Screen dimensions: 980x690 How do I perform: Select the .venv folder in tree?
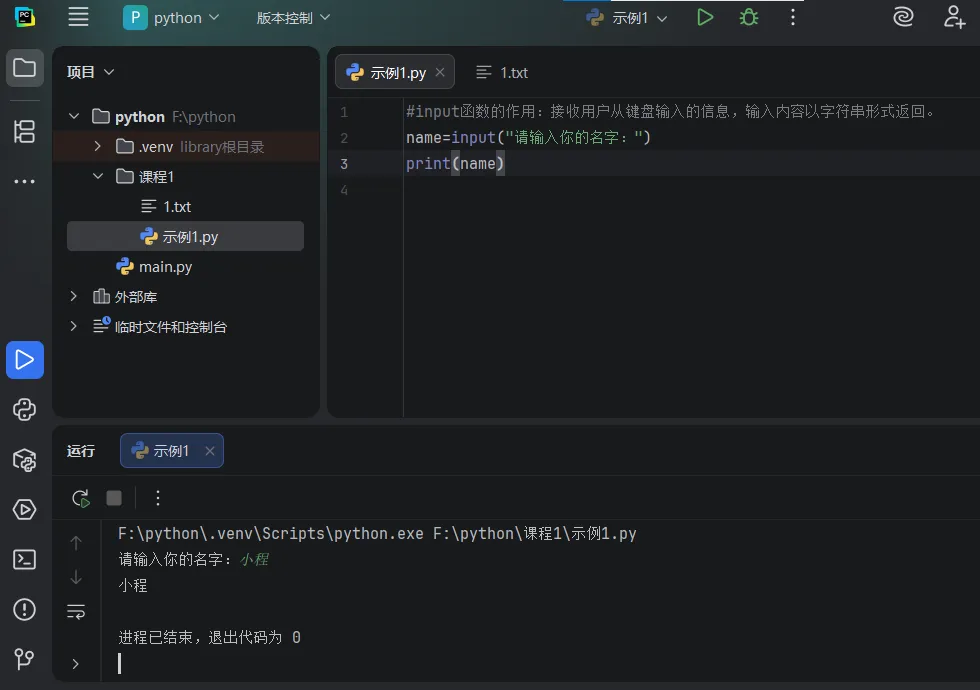[x=186, y=147]
